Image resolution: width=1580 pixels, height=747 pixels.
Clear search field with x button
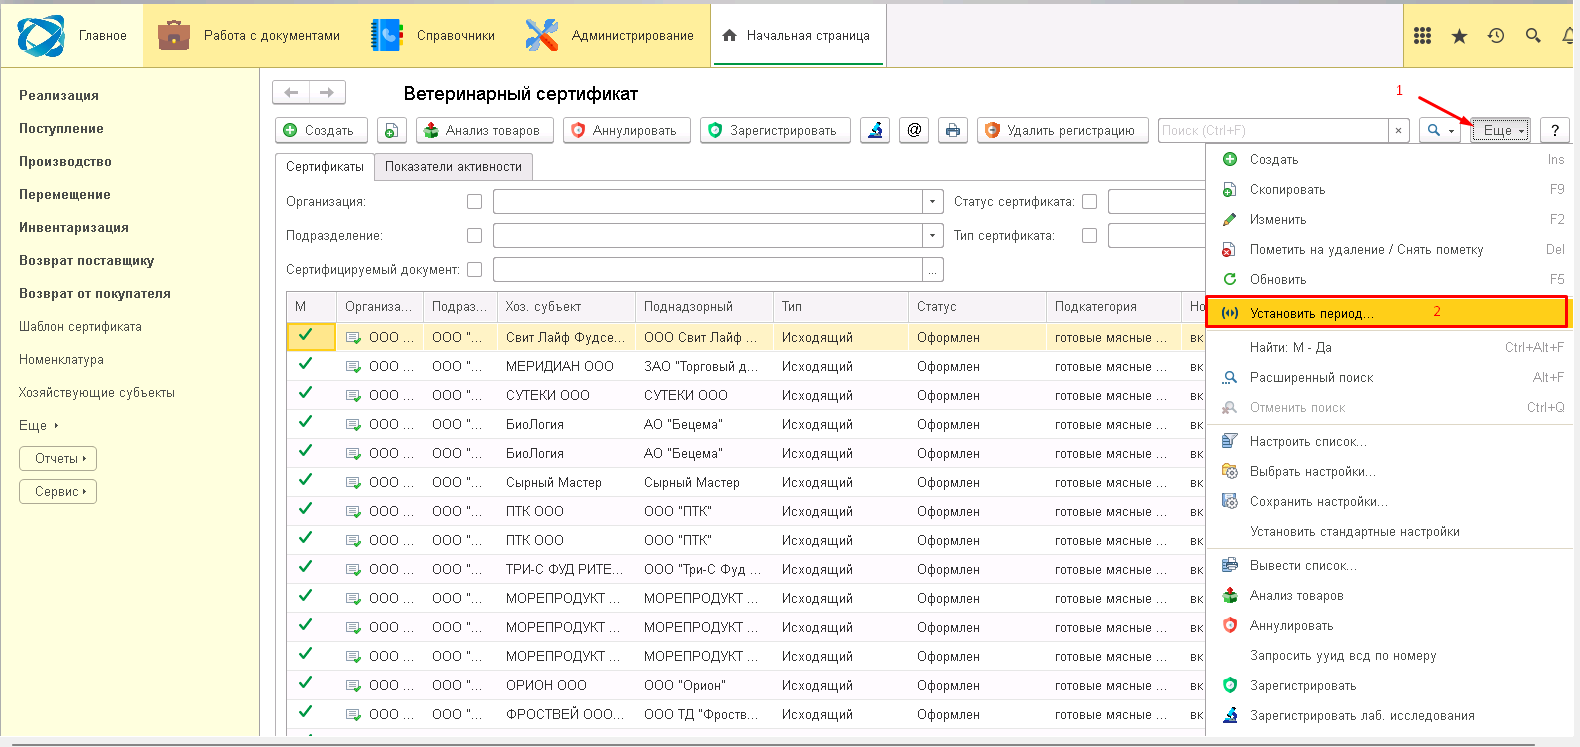coord(1398,130)
